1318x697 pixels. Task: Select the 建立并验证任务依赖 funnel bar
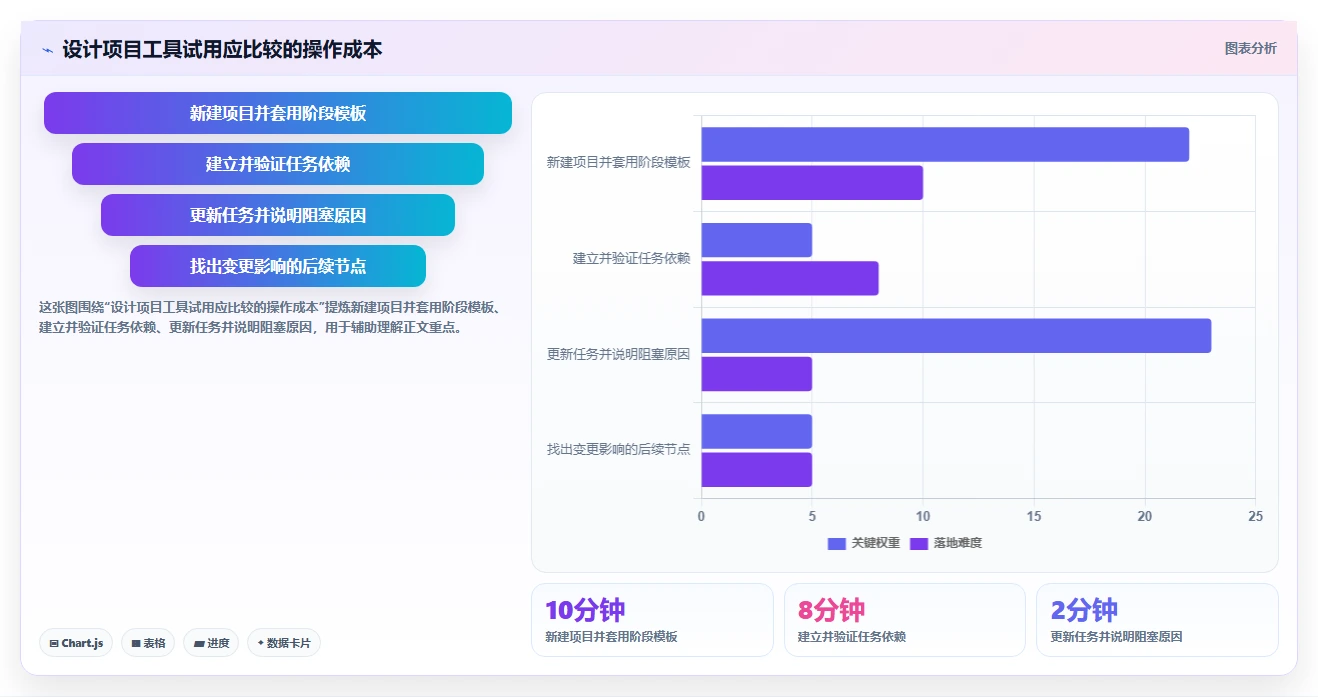[278, 164]
